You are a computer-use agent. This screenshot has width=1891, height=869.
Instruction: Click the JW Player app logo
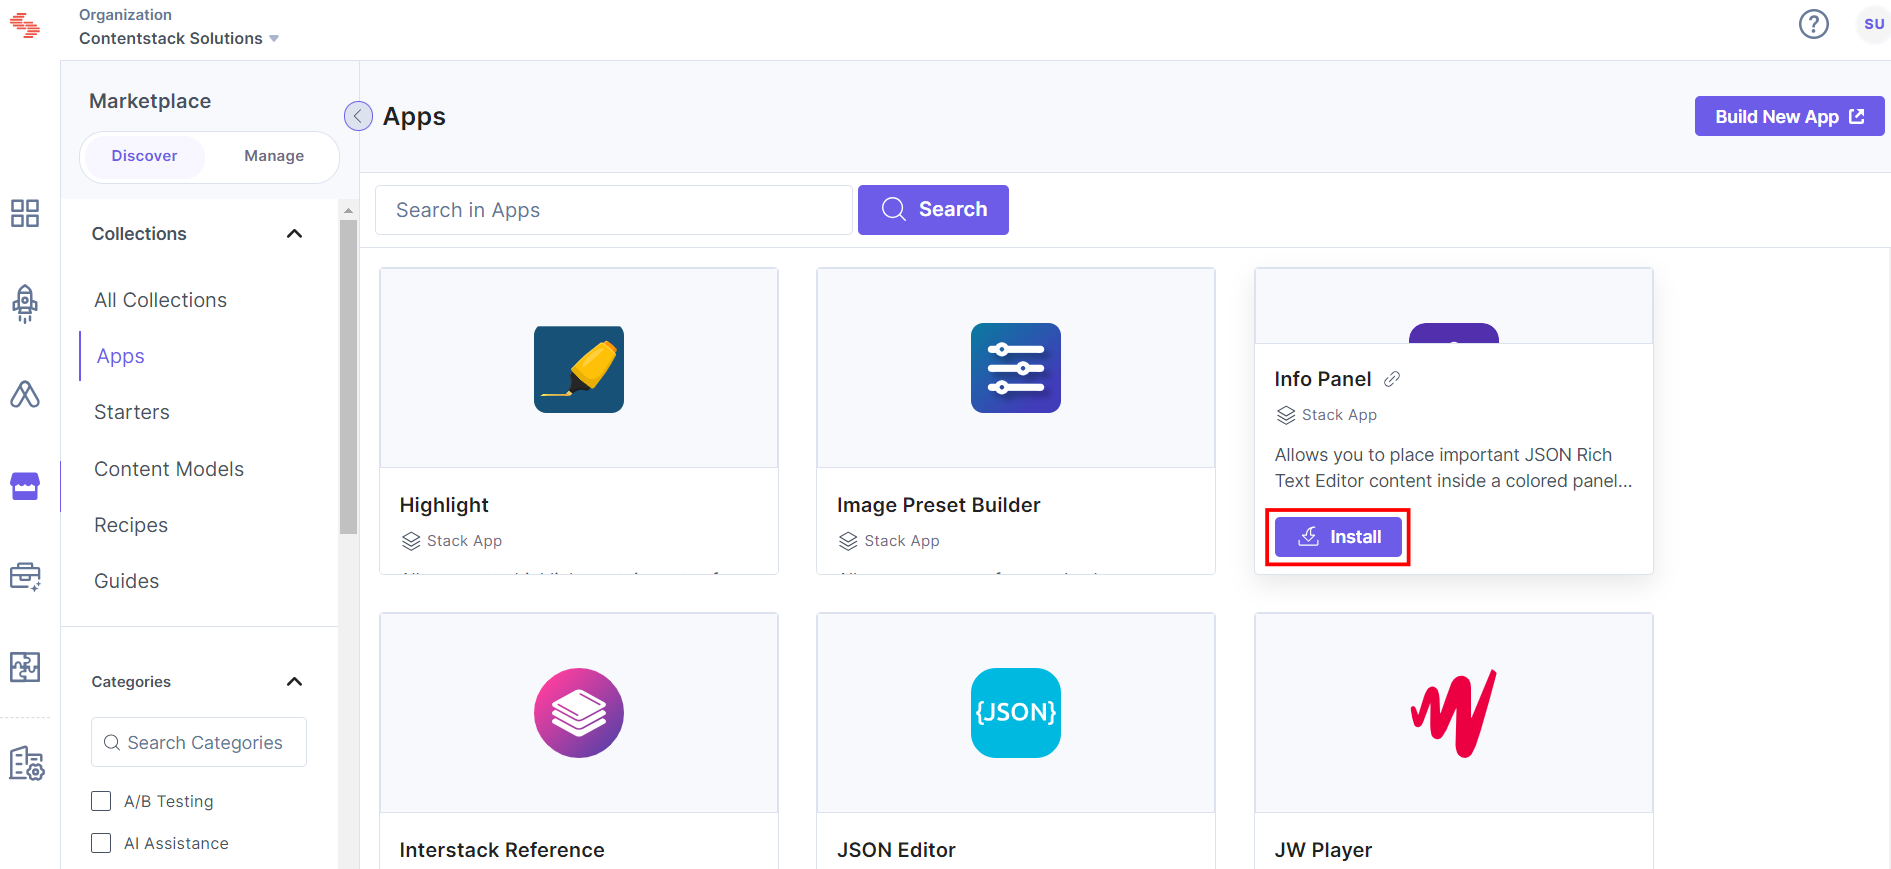[x=1454, y=713]
